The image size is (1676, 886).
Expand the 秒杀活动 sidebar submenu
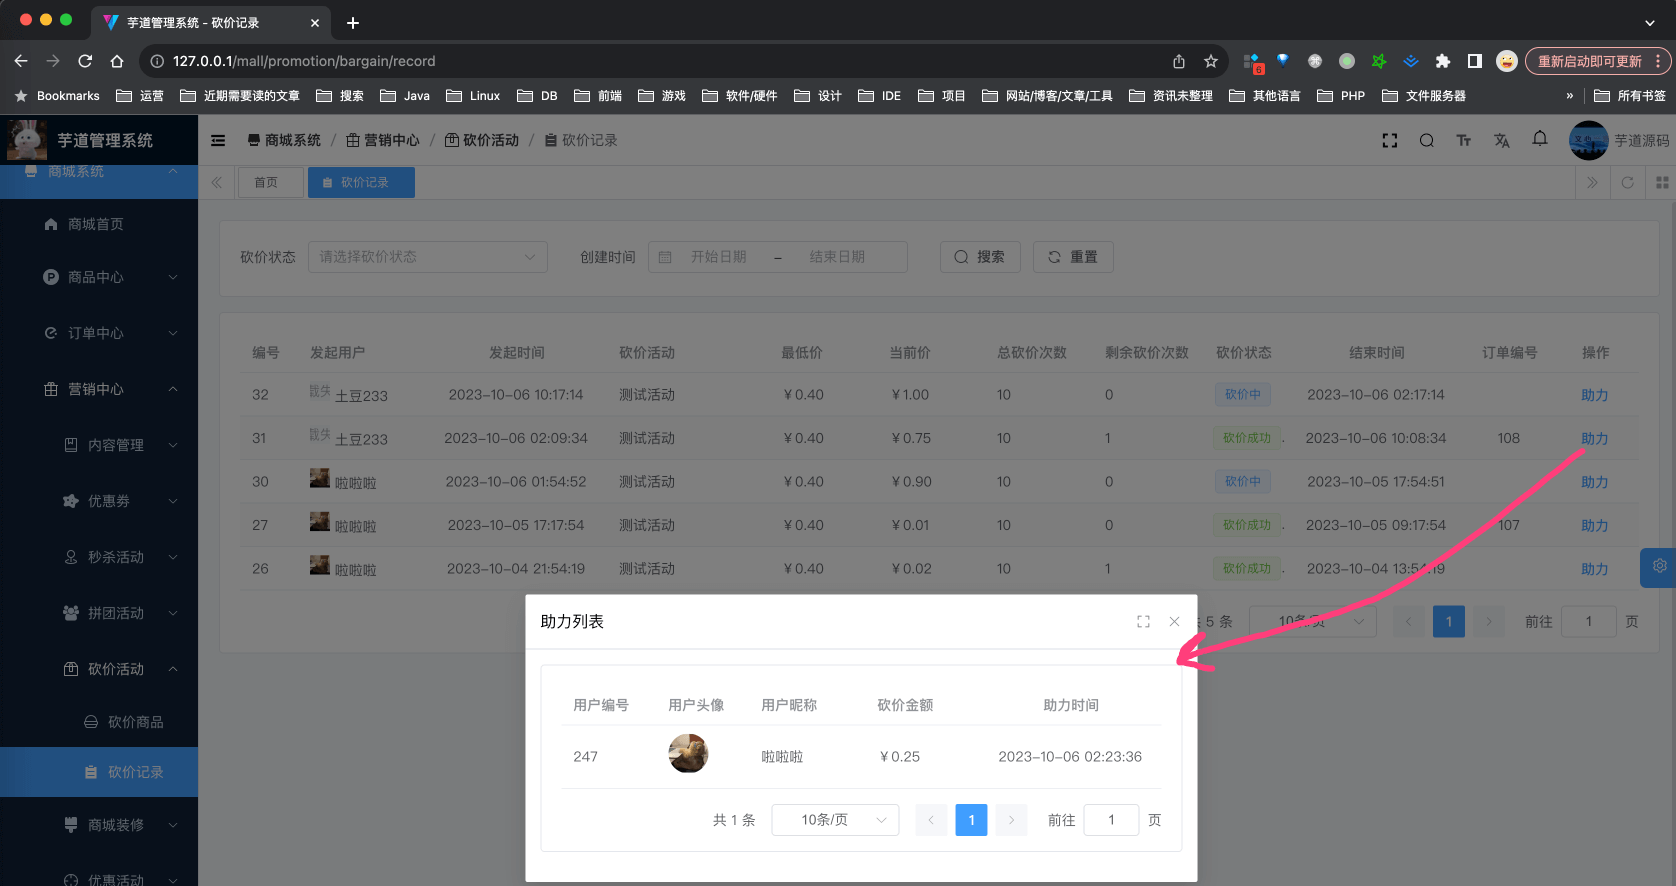116,557
